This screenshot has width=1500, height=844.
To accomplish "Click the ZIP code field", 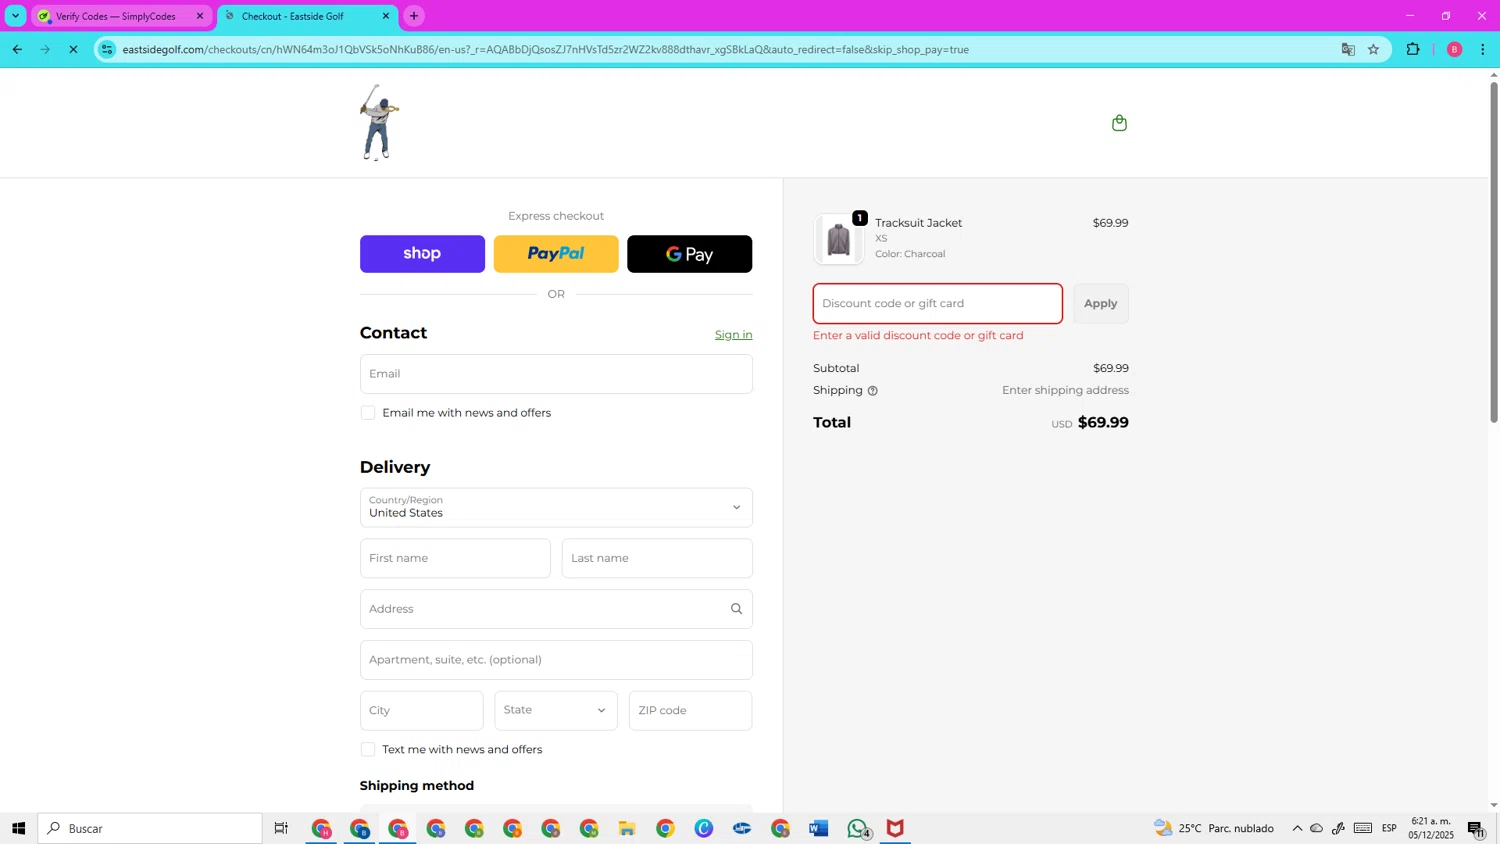I will (x=690, y=711).
